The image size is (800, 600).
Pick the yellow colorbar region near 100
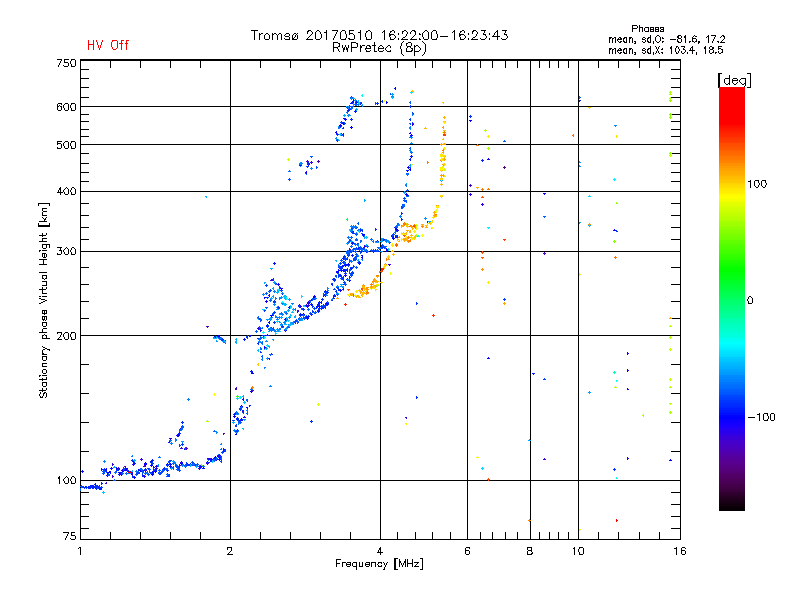click(732, 191)
